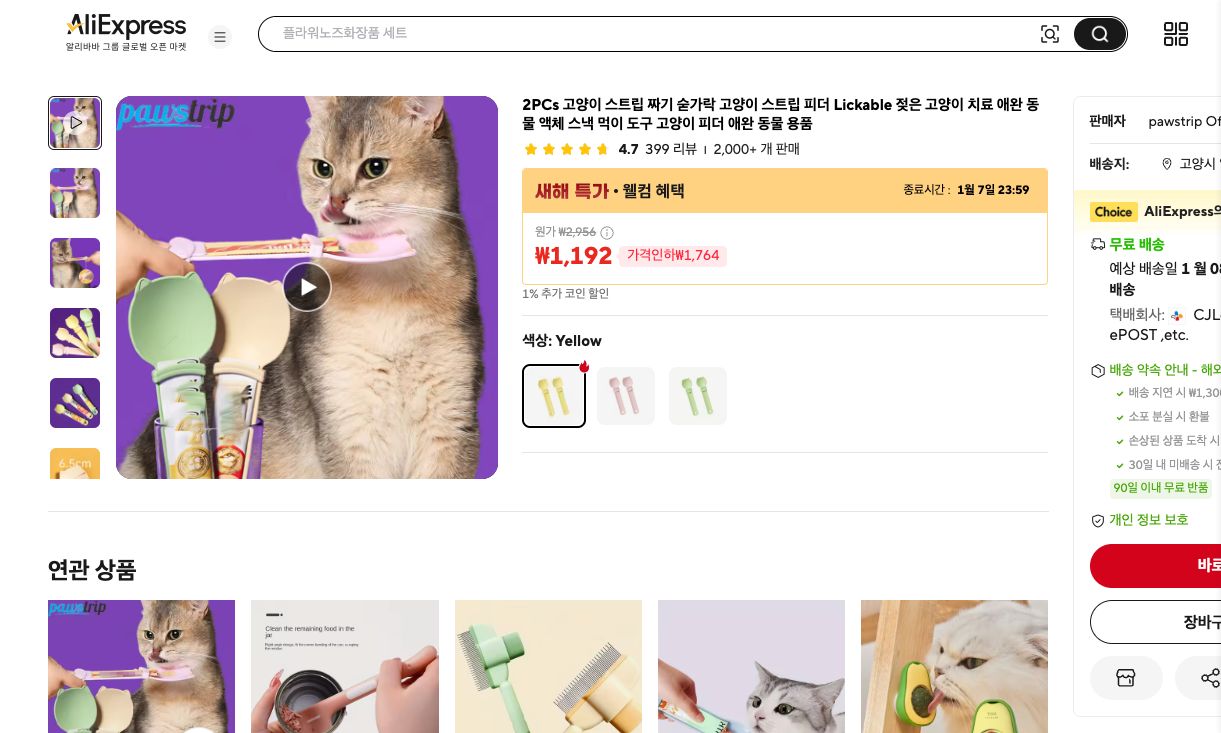Click the AliExpress logo
1221x733 pixels.
tap(125, 27)
